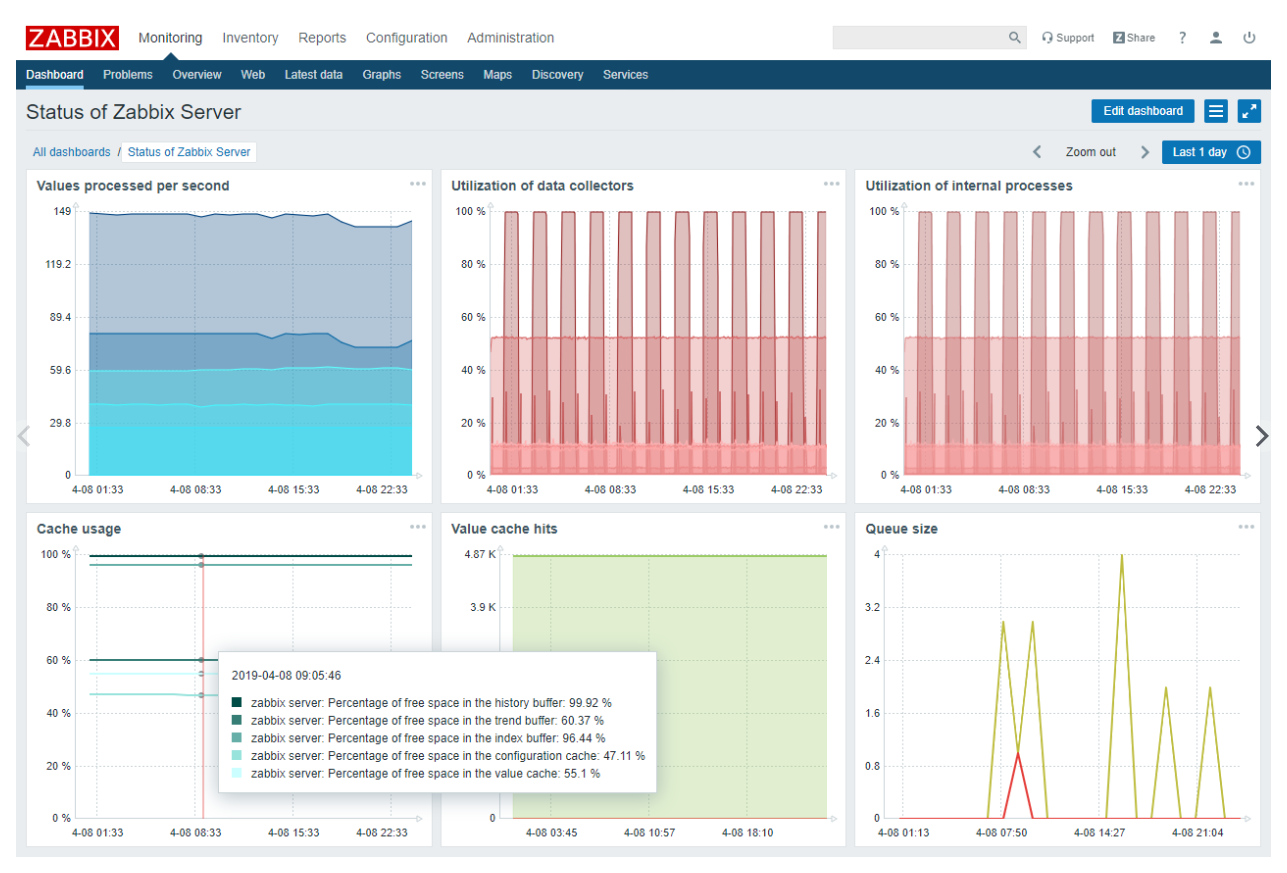The image size is (1287, 873).
Task: Click the Queue size widget title
Action: (902, 529)
